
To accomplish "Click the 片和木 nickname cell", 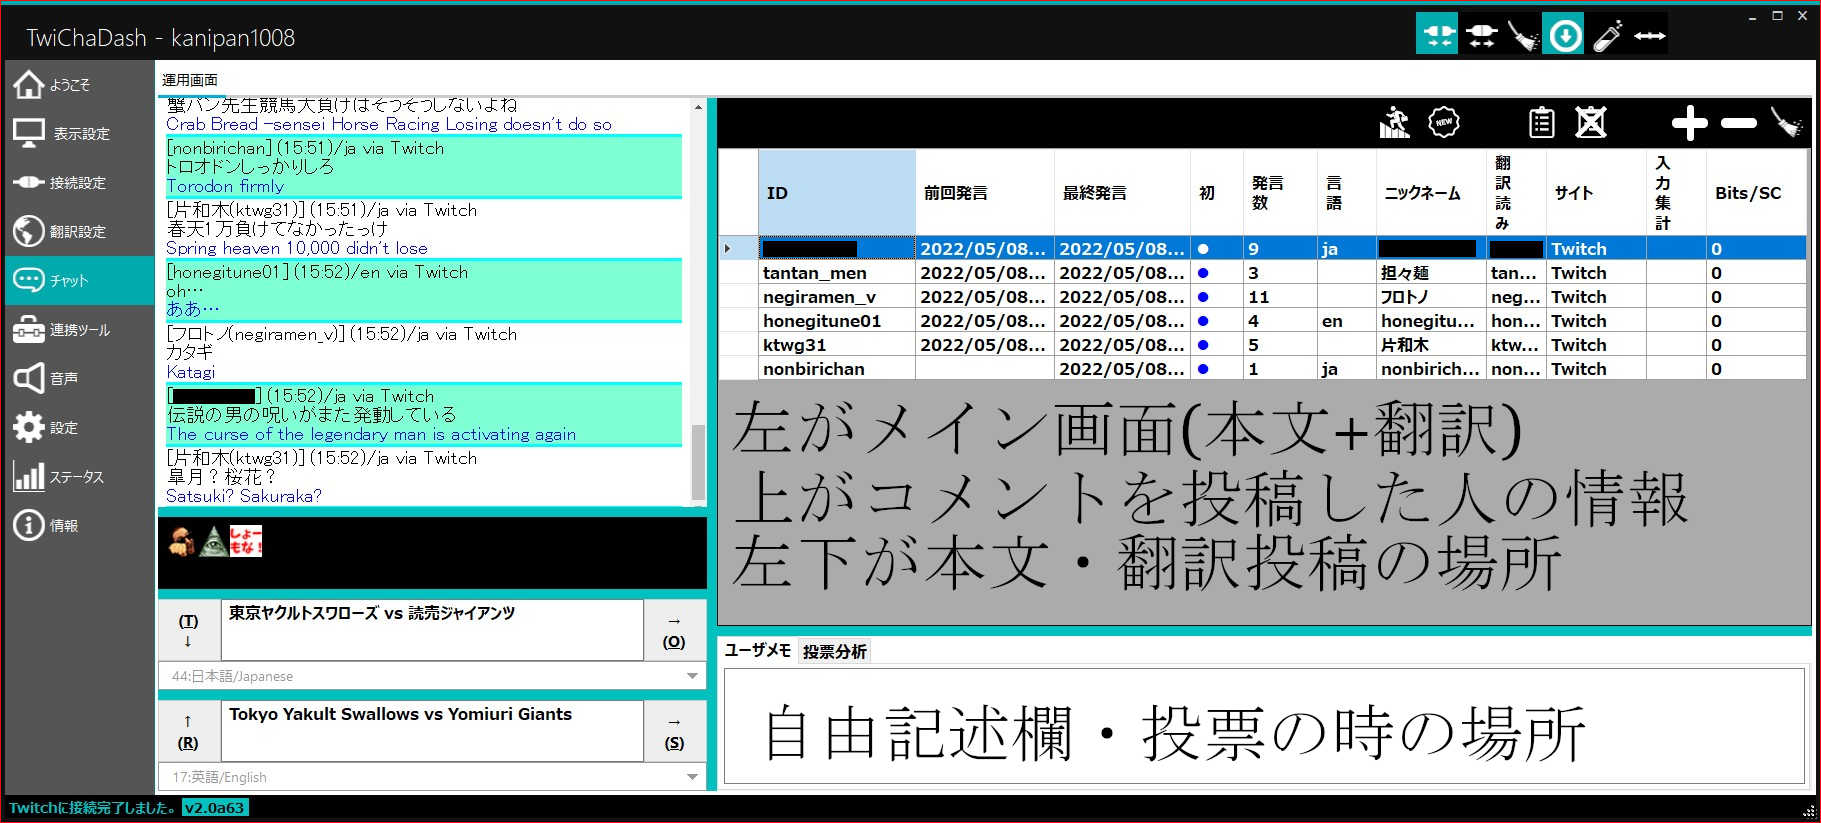I will (x=1432, y=345).
